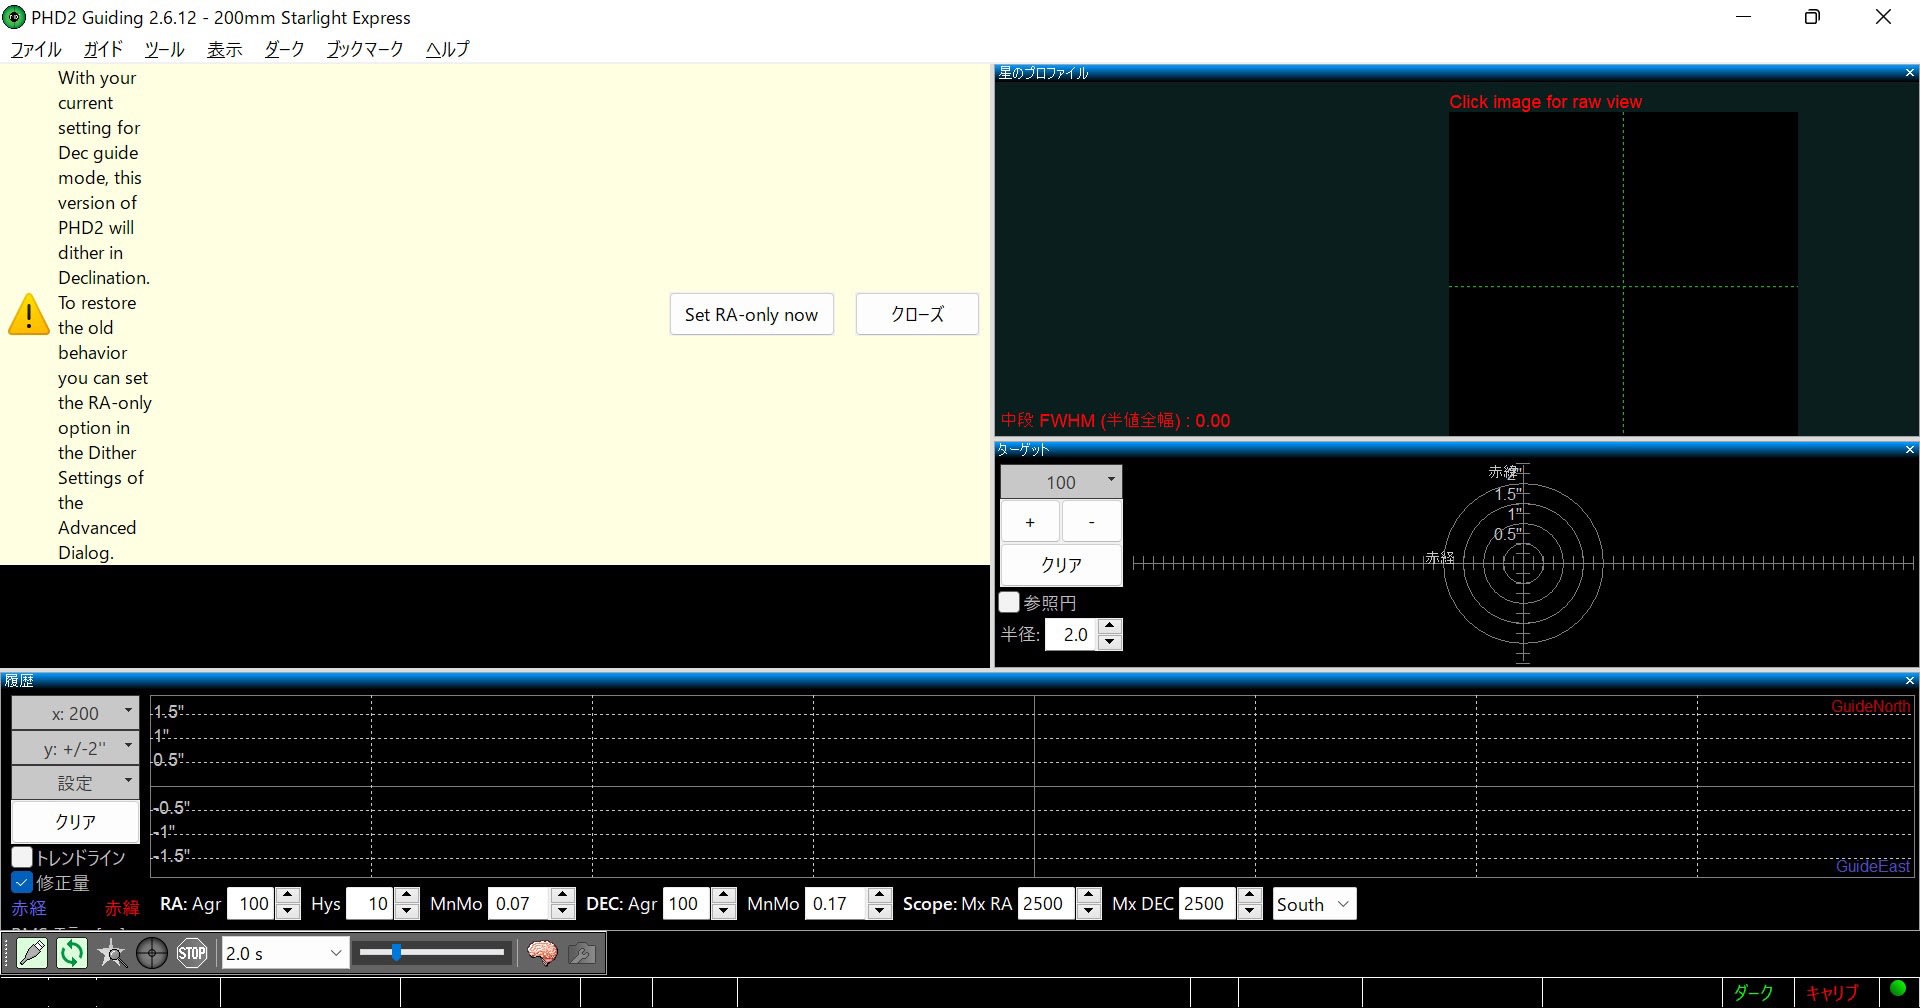Open the x: 200 history scale dropdown
Viewport: 1920px width, 1008px height.
[x=75, y=713]
